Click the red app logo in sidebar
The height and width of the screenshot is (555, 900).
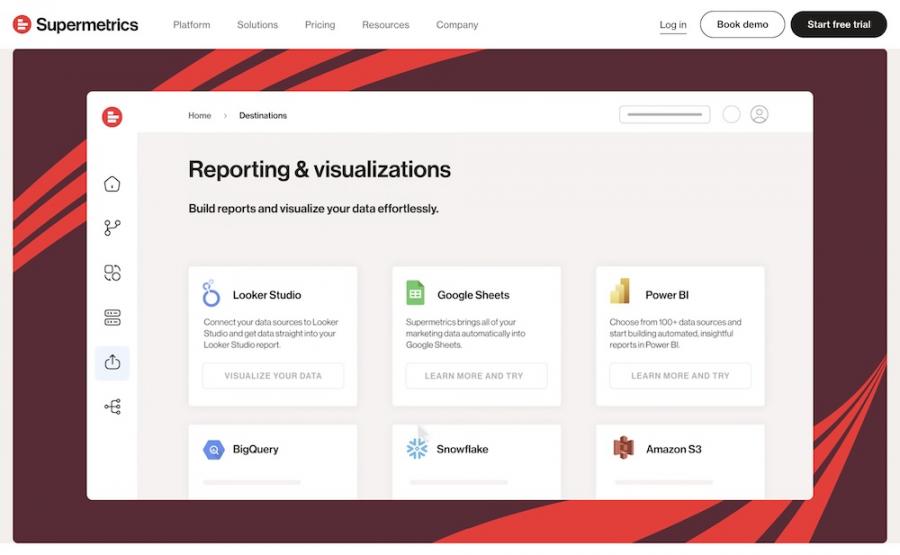112,117
